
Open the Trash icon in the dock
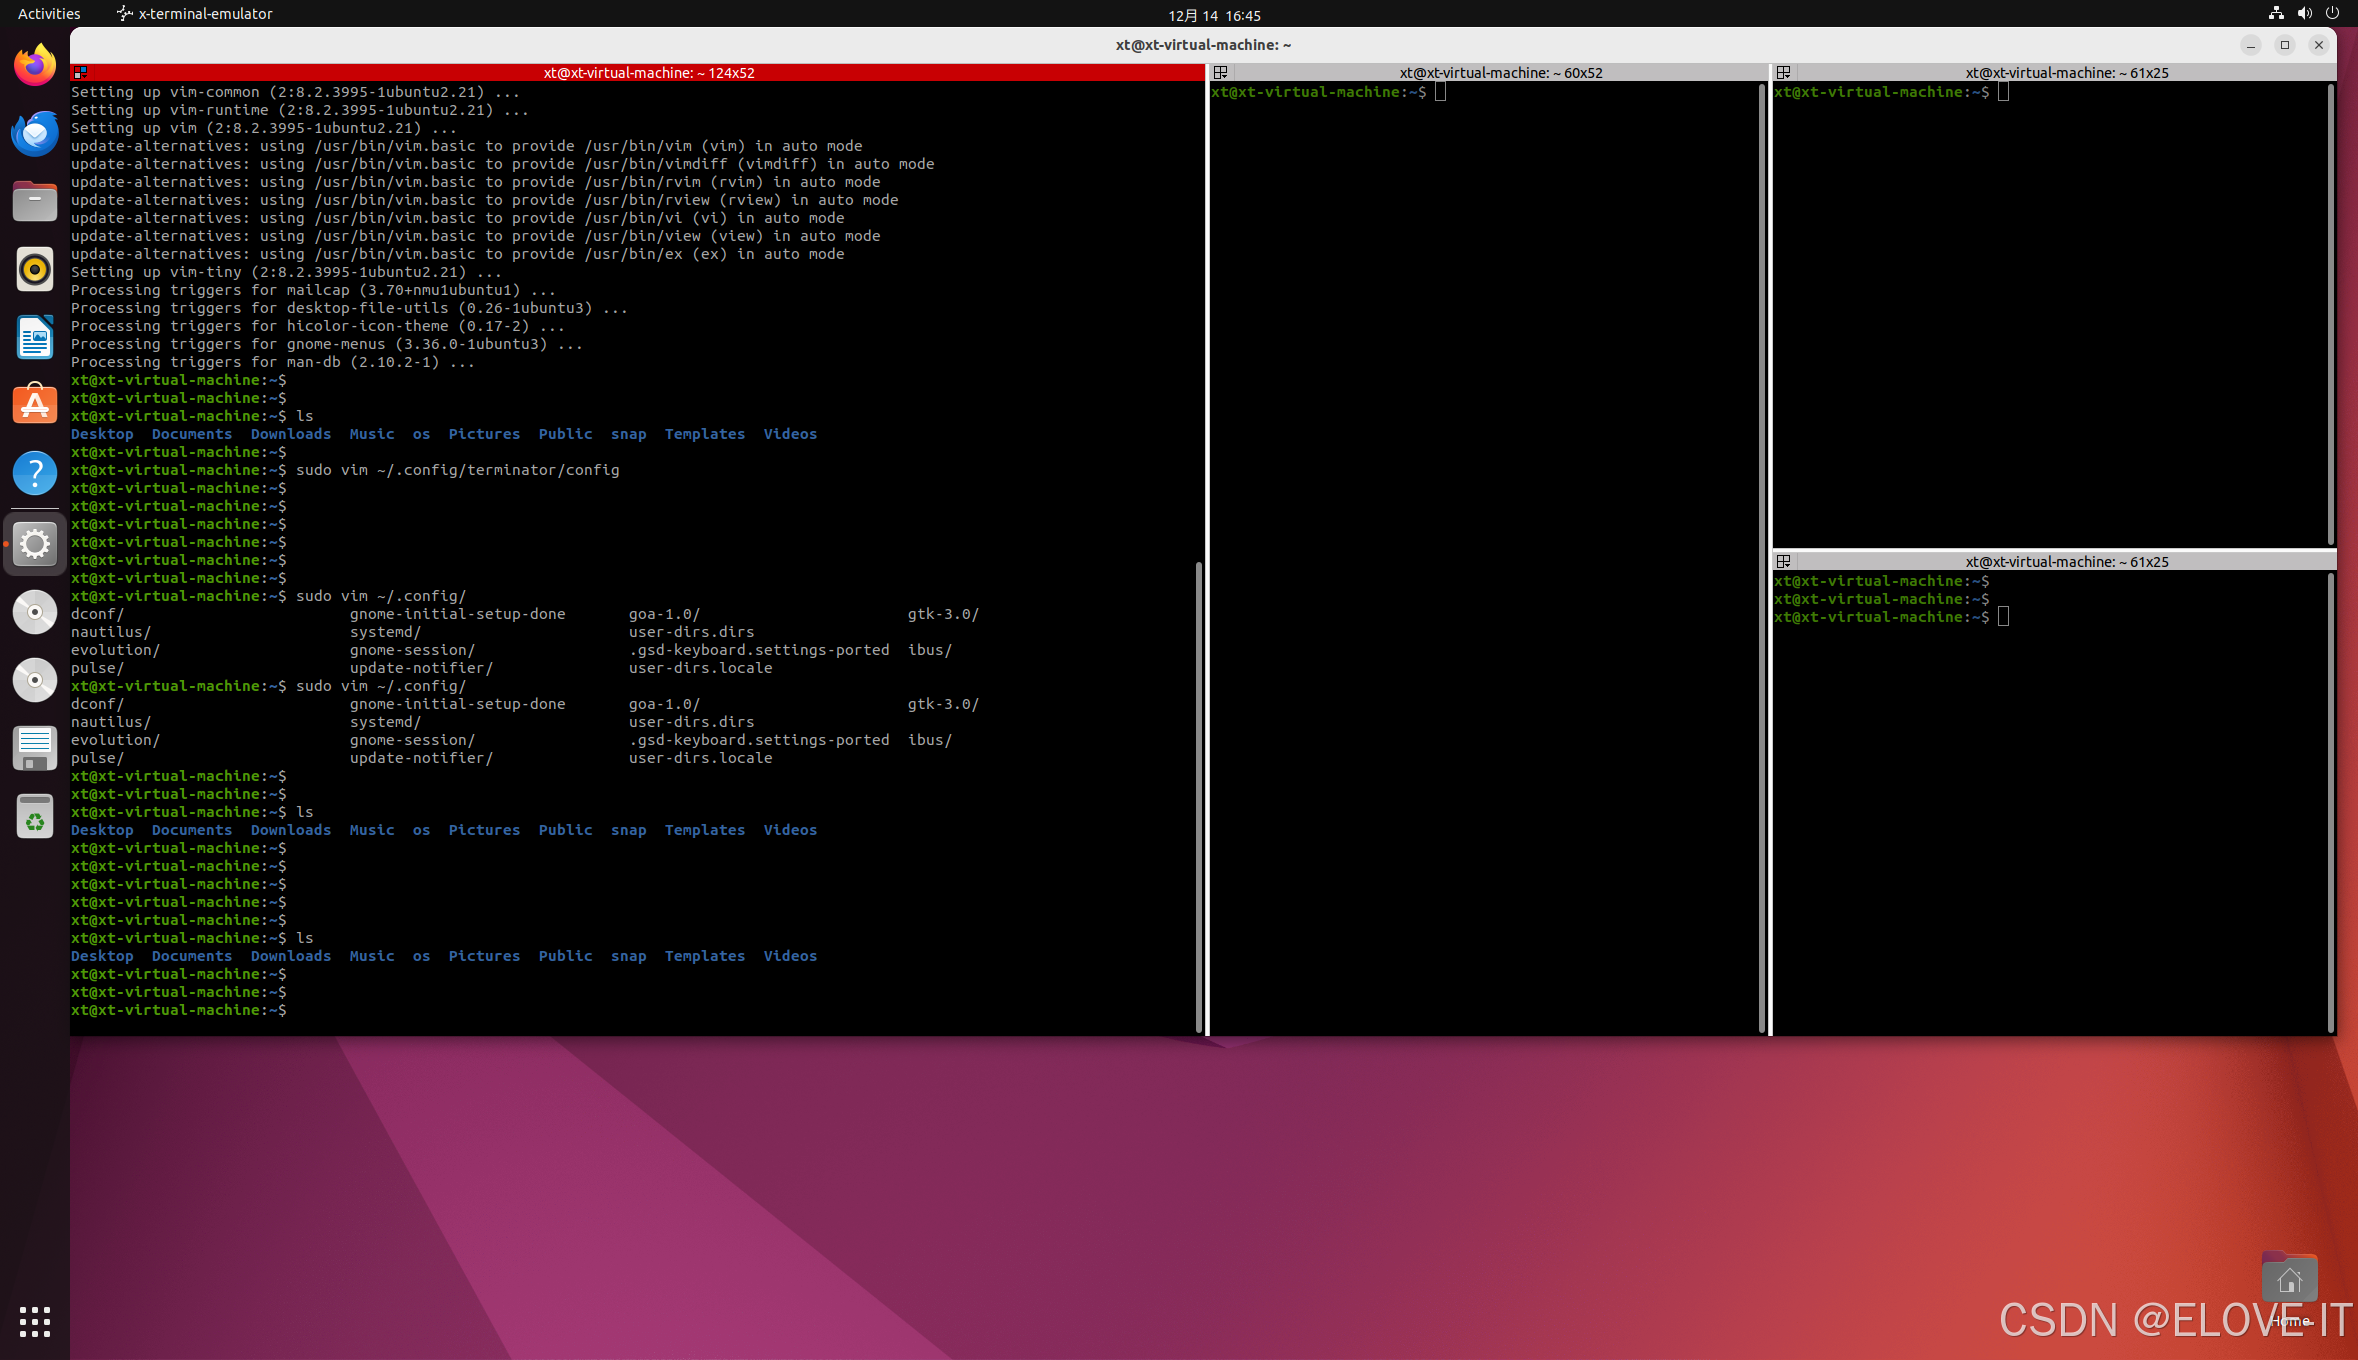tap(35, 817)
